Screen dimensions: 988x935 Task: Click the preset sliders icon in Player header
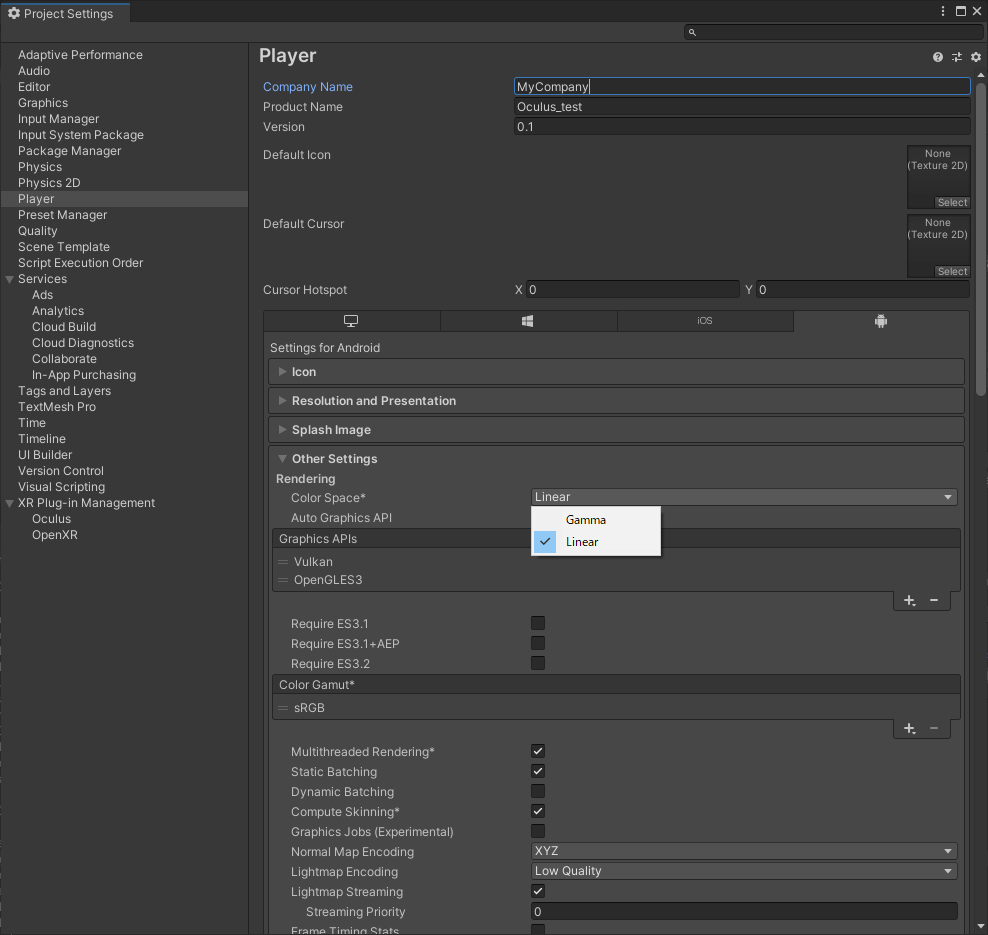pos(957,57)
